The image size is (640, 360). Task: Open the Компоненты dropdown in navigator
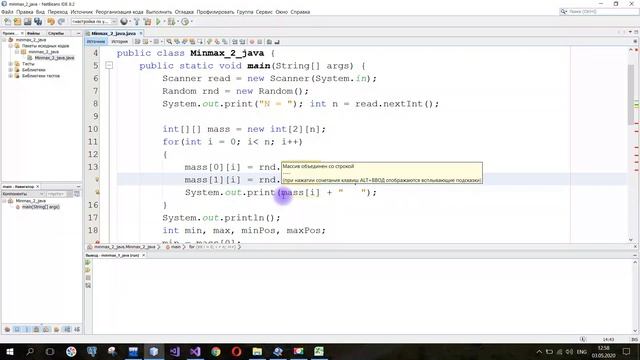tap(23, 194)
